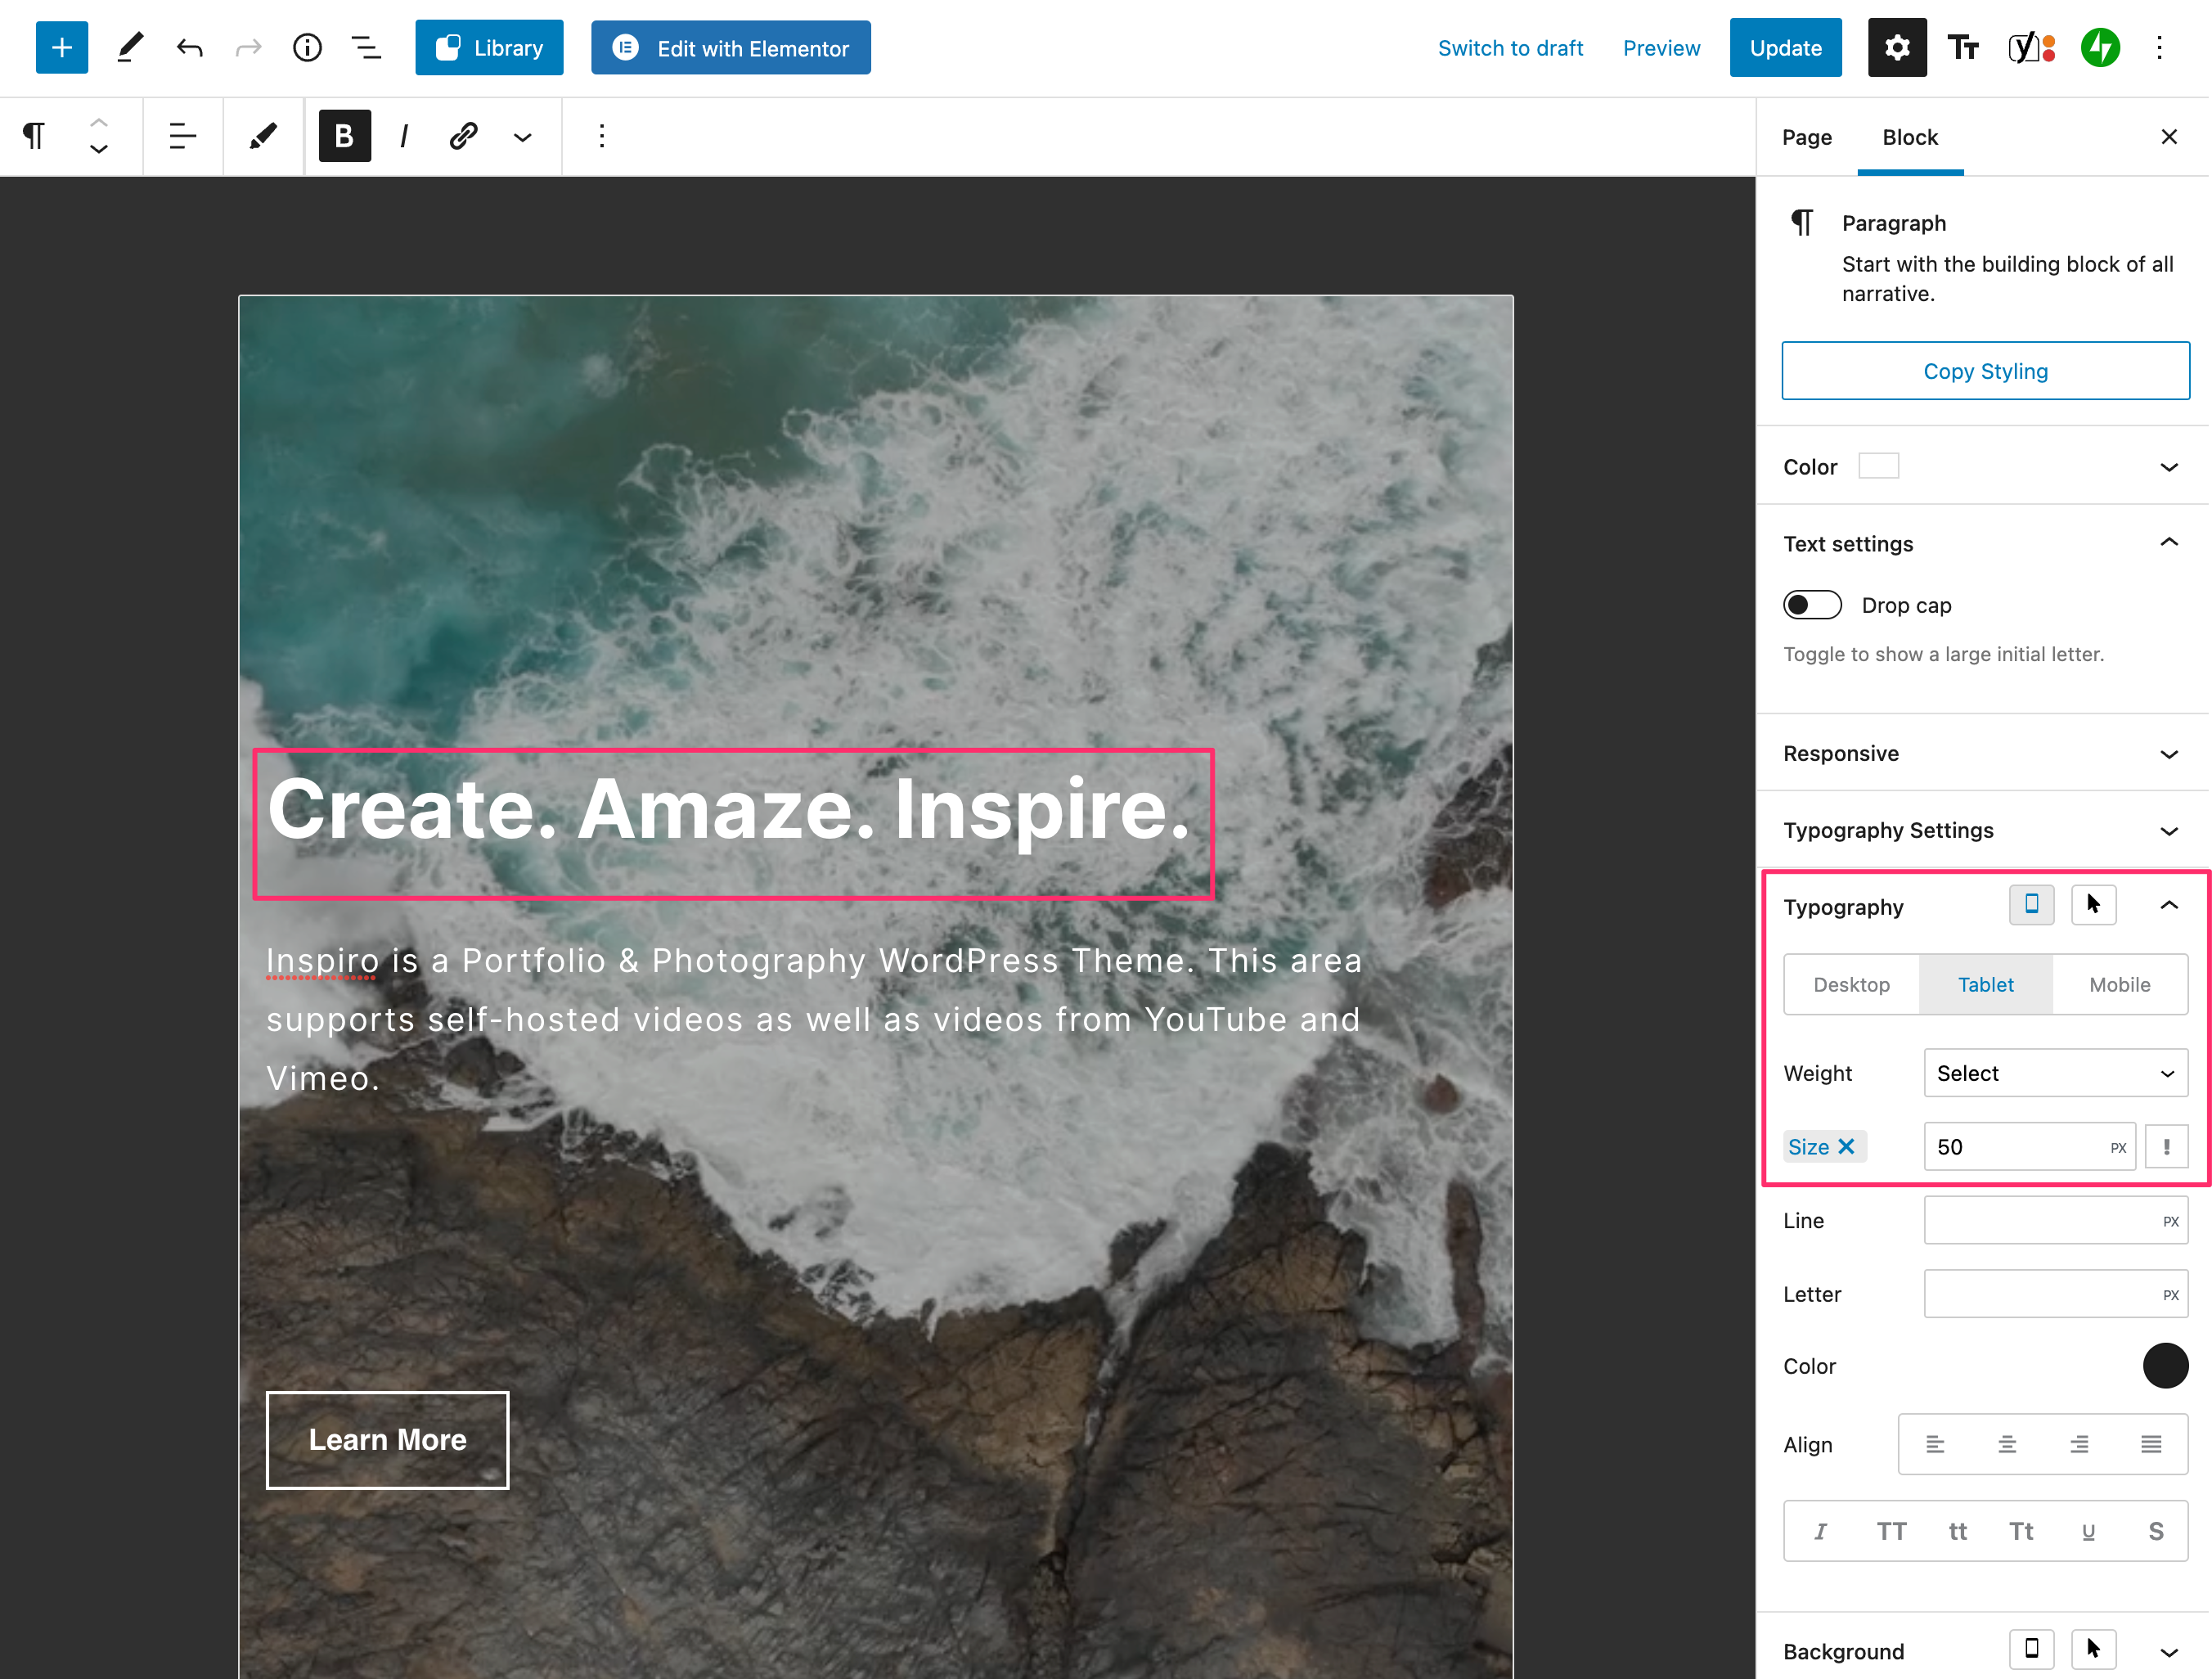Click the settings gear icon
This screenshot has height=1679, width=2212.
(1896, 48)
